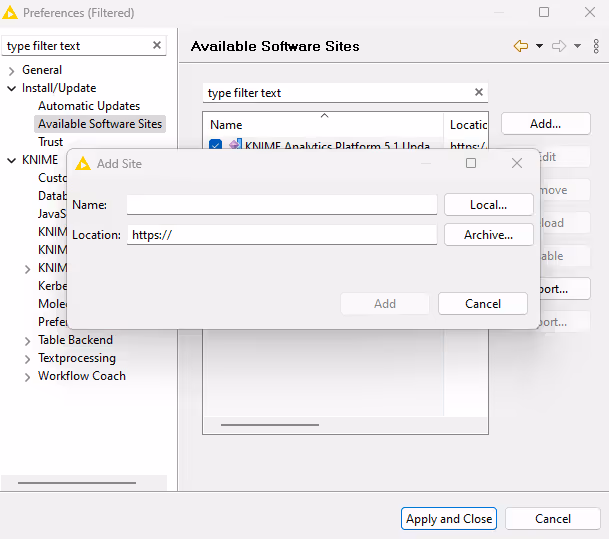Collapse the Install/Update tree node

12,88
